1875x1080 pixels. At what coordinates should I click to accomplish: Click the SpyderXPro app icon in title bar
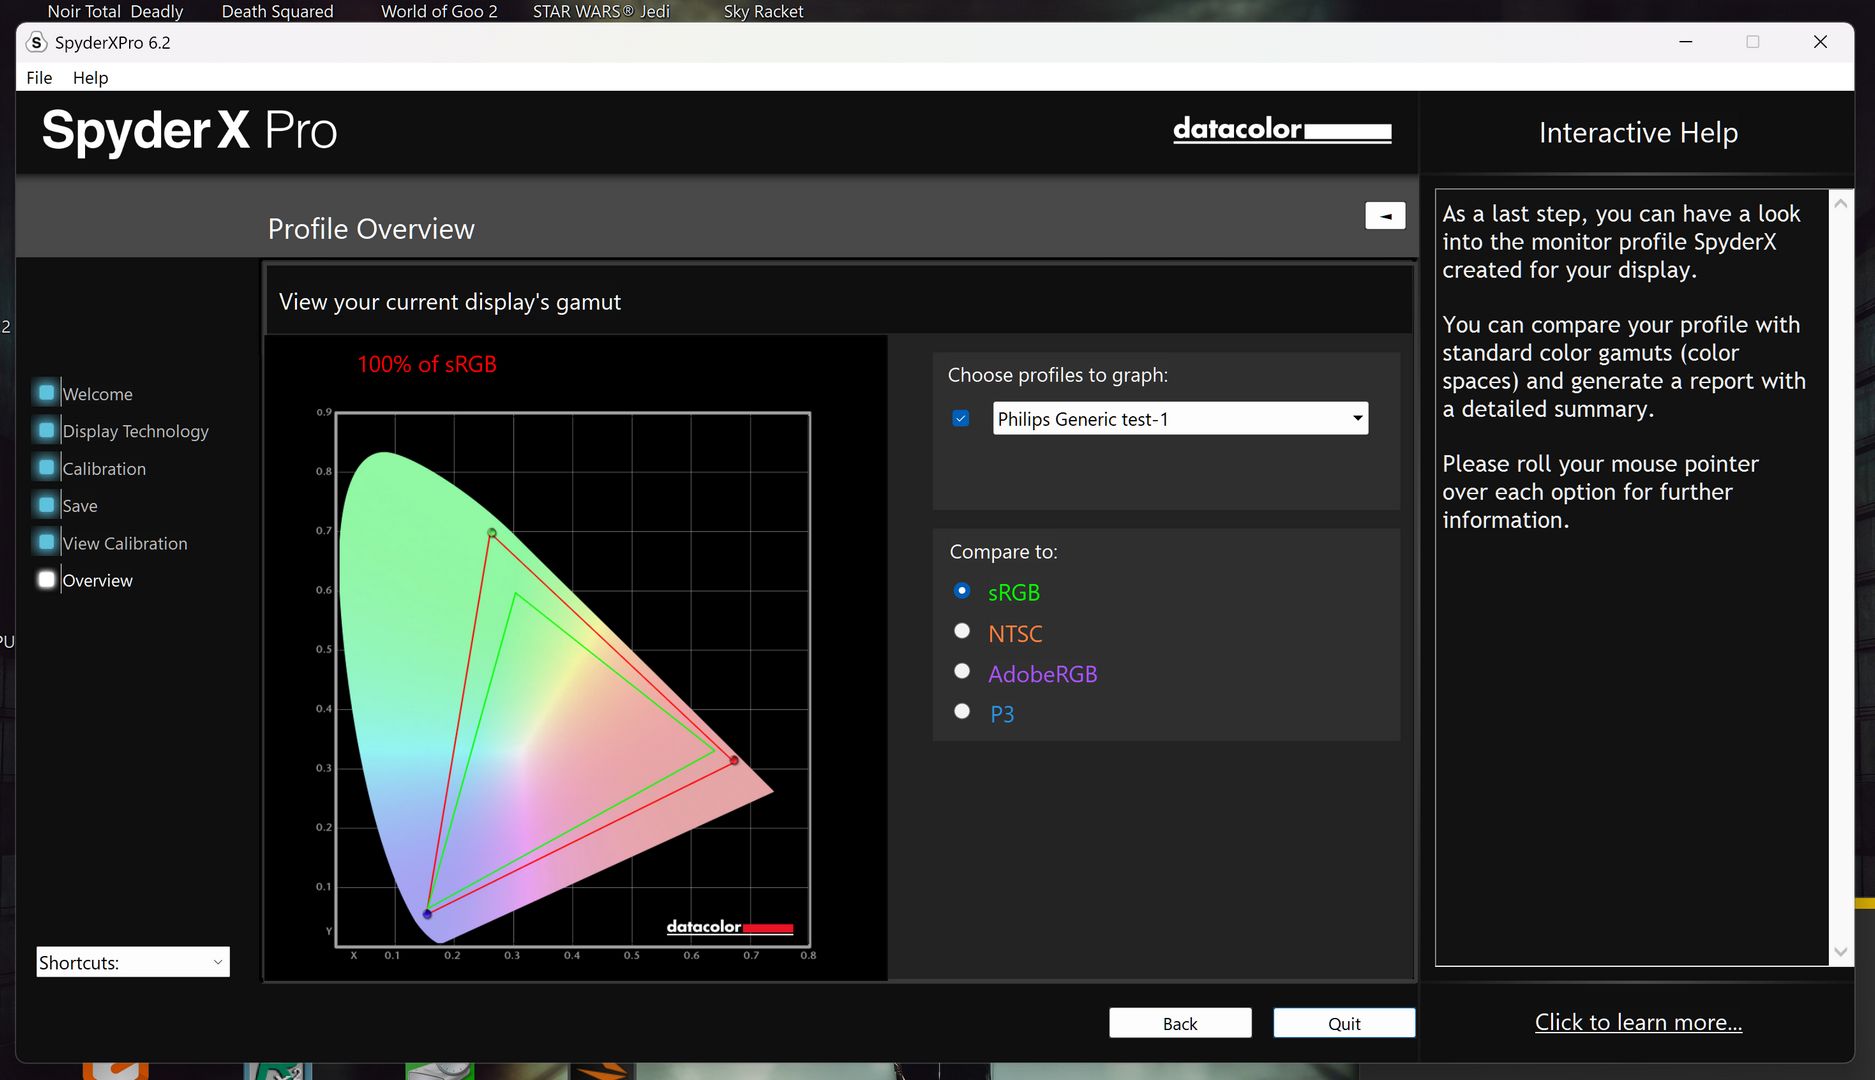tap(36, 42)
